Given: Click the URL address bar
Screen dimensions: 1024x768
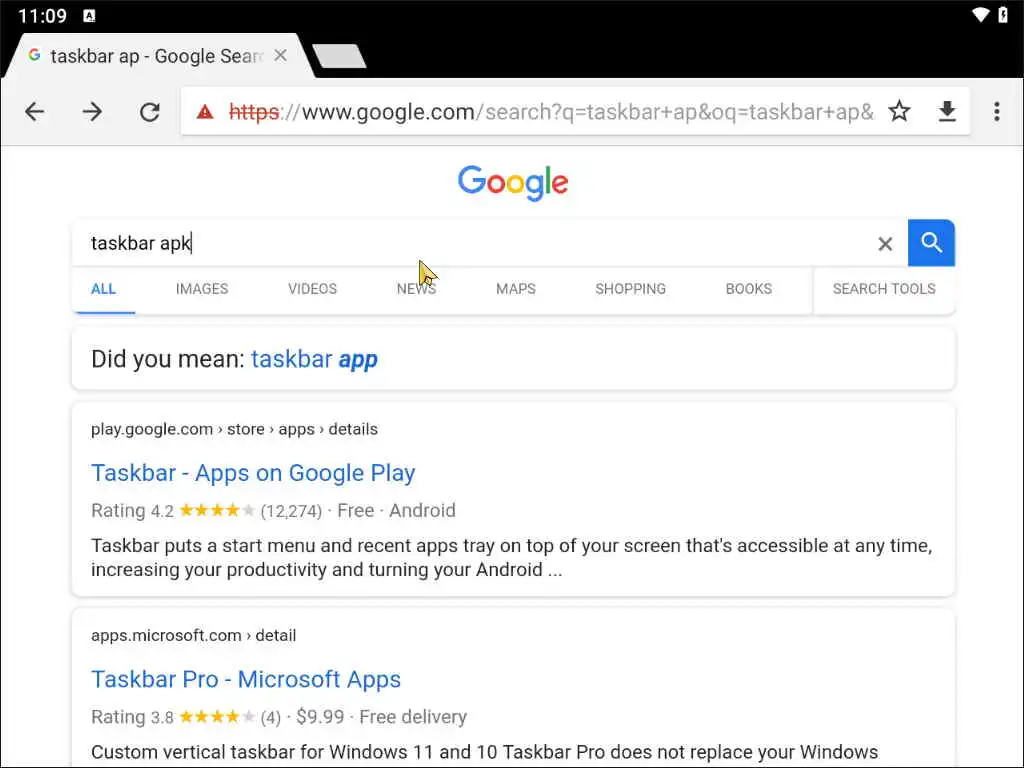Looking at the screenshot, I should 550,112.
